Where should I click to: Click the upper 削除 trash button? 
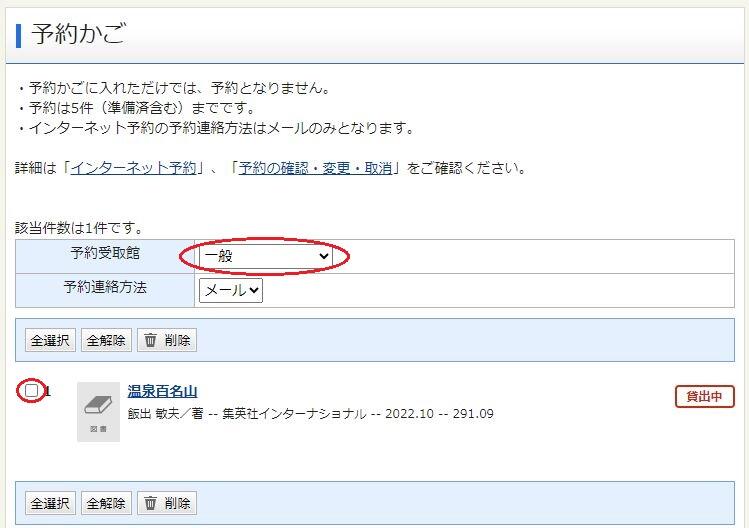167,340
